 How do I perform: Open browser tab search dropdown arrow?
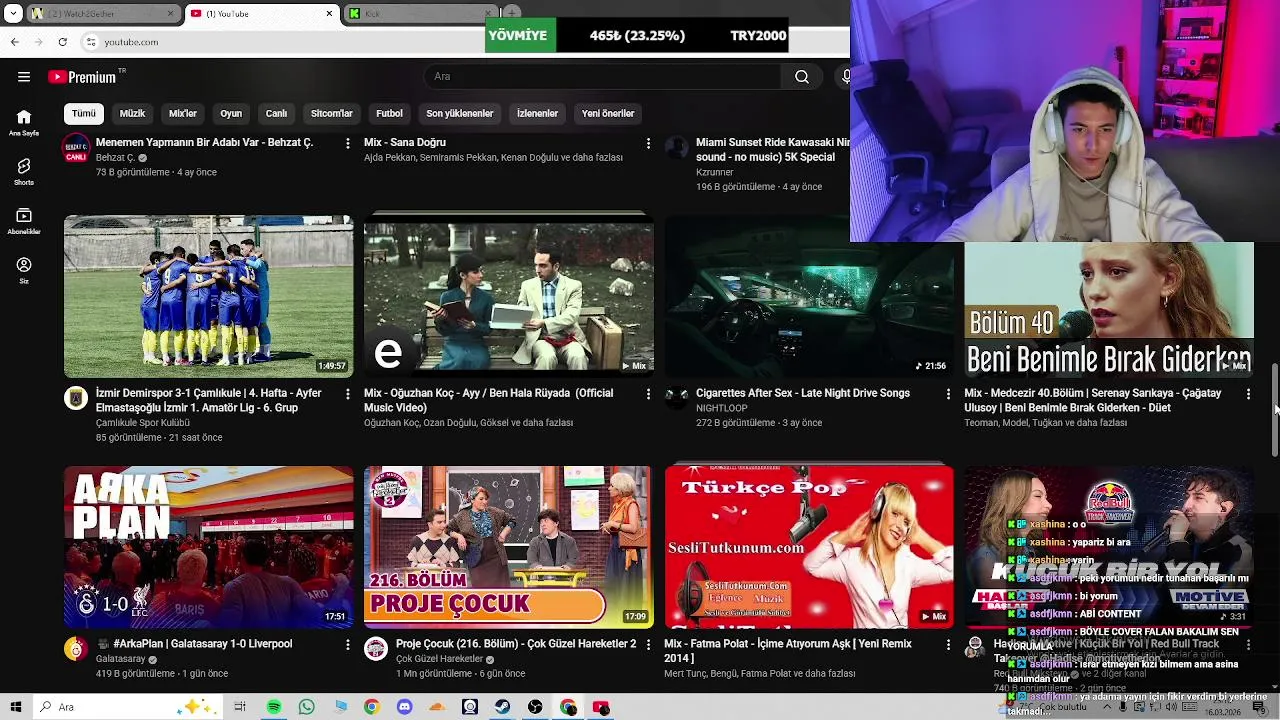click(13, 14)
